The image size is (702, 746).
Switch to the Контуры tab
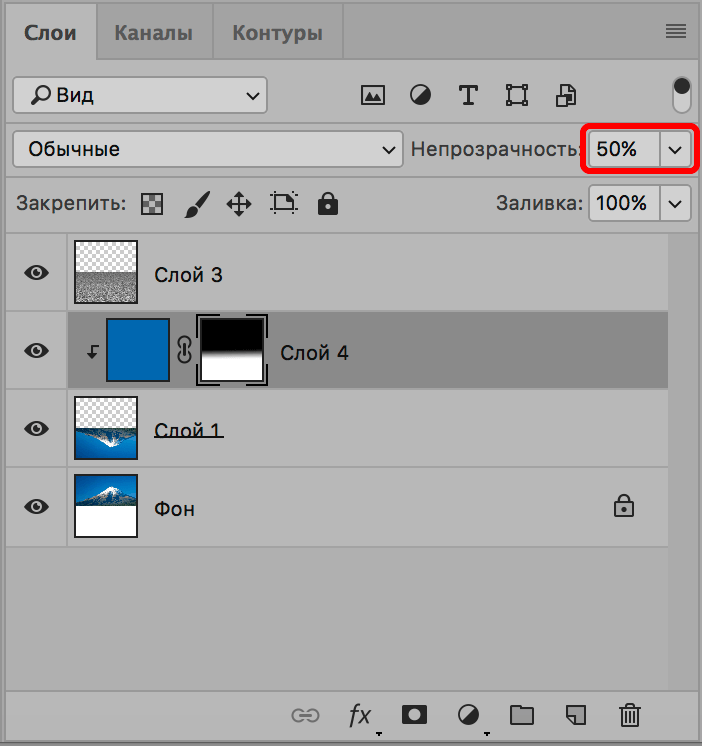pos(277,33)
